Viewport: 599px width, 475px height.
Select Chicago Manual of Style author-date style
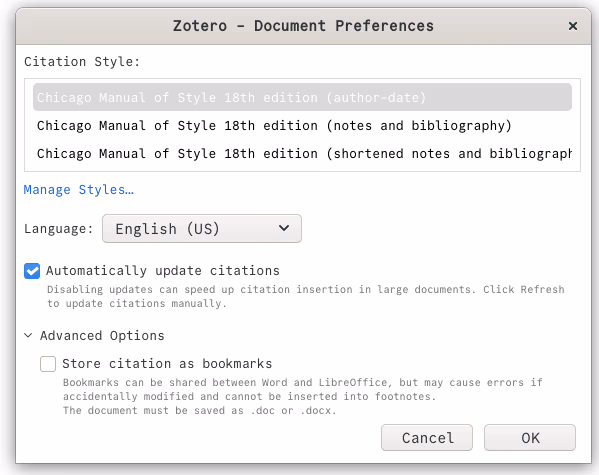302,97
